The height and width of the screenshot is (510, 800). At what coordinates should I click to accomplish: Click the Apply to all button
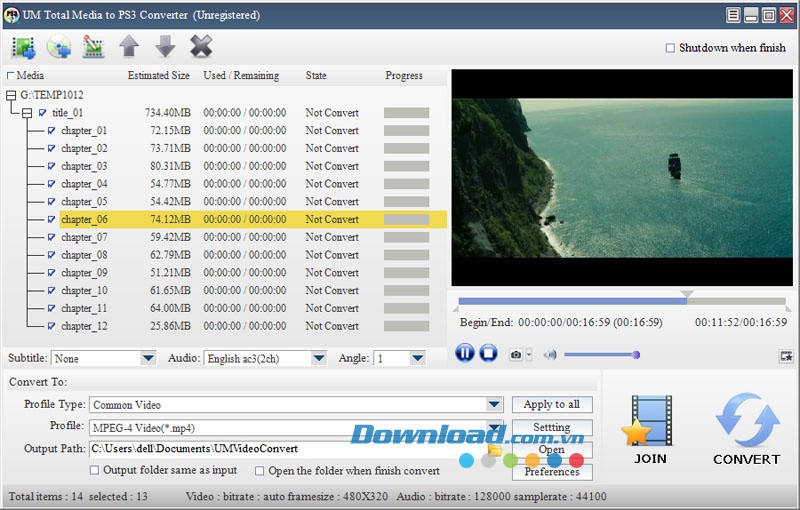coord(552,404)
